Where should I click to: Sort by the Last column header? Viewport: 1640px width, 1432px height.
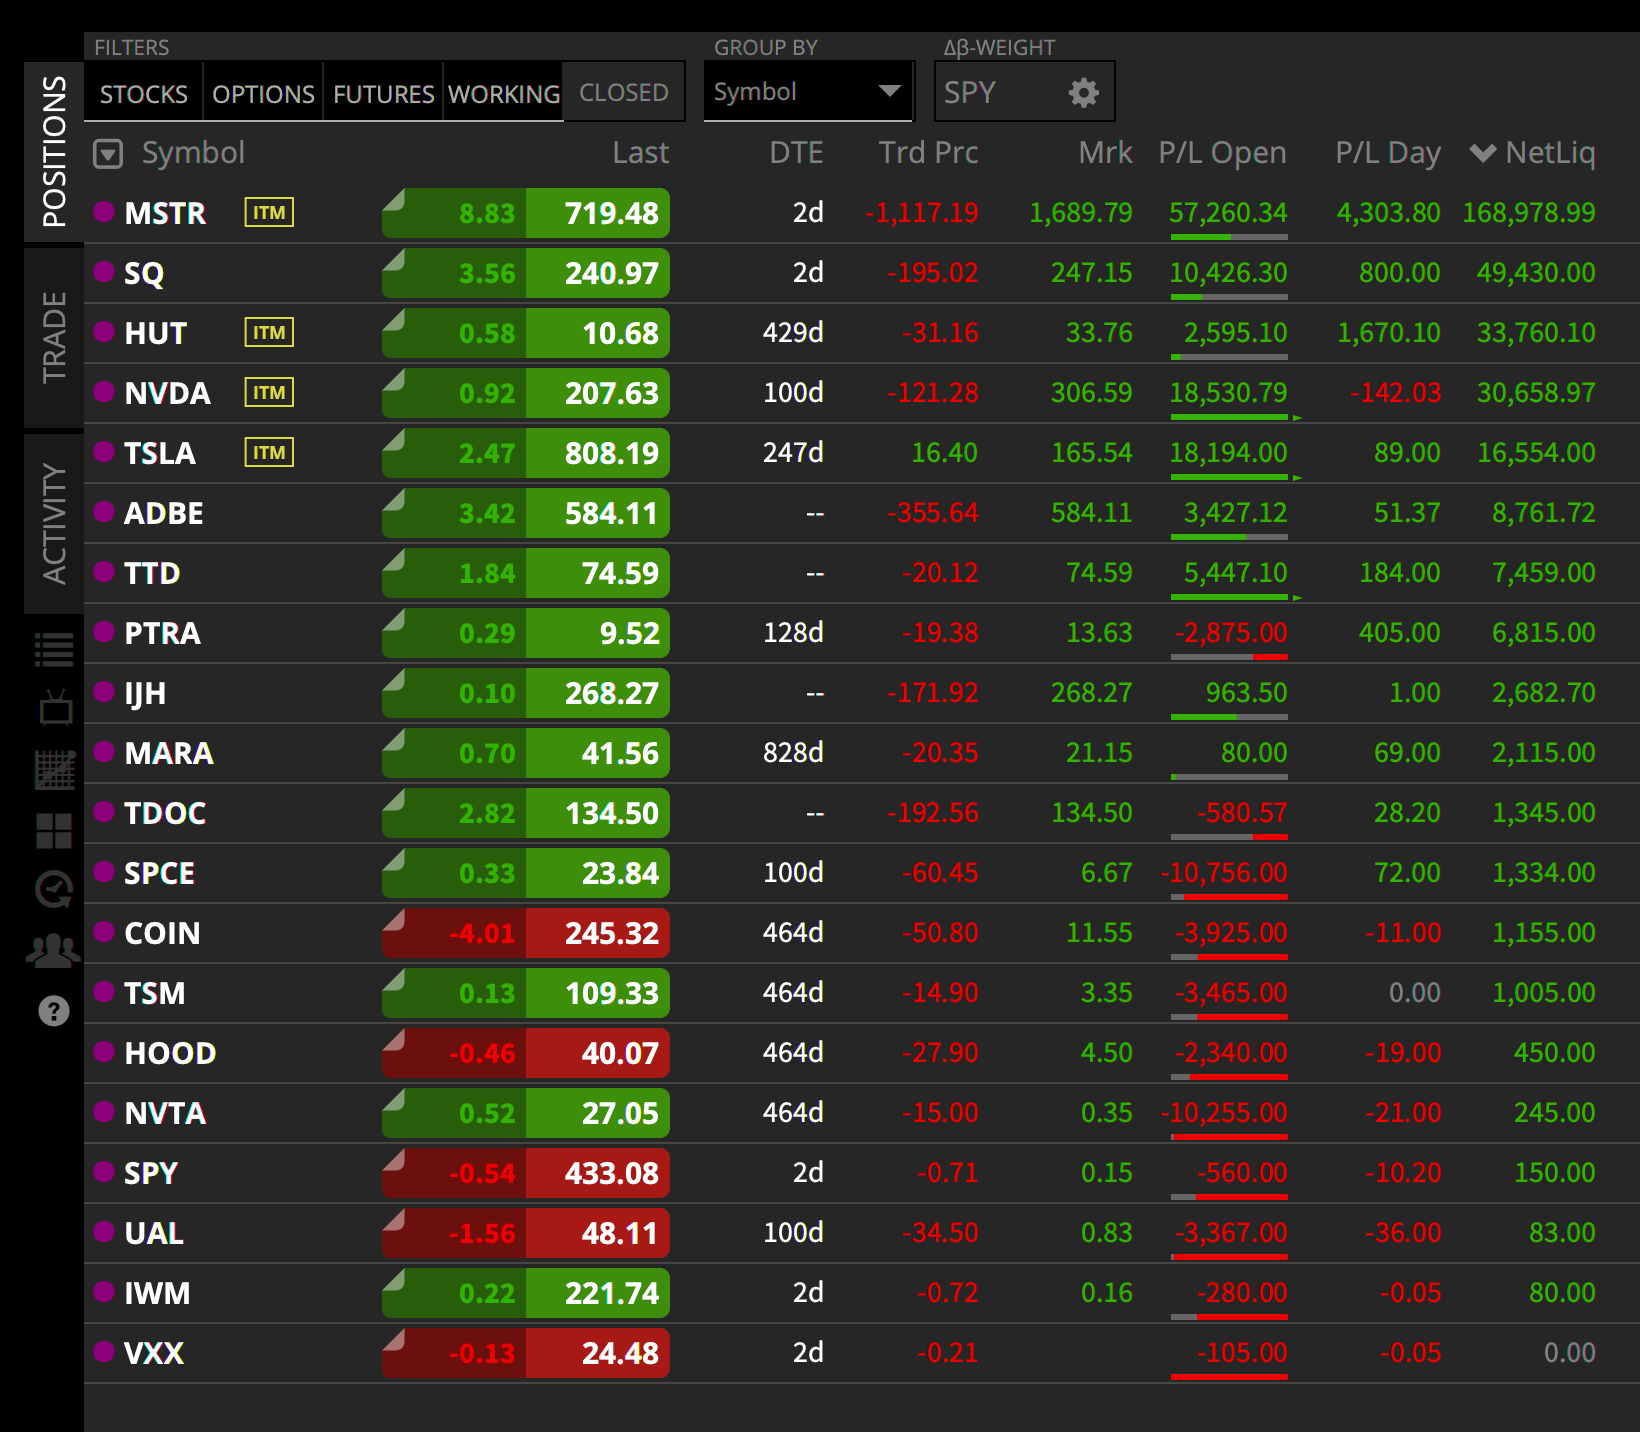coord(640,153)
